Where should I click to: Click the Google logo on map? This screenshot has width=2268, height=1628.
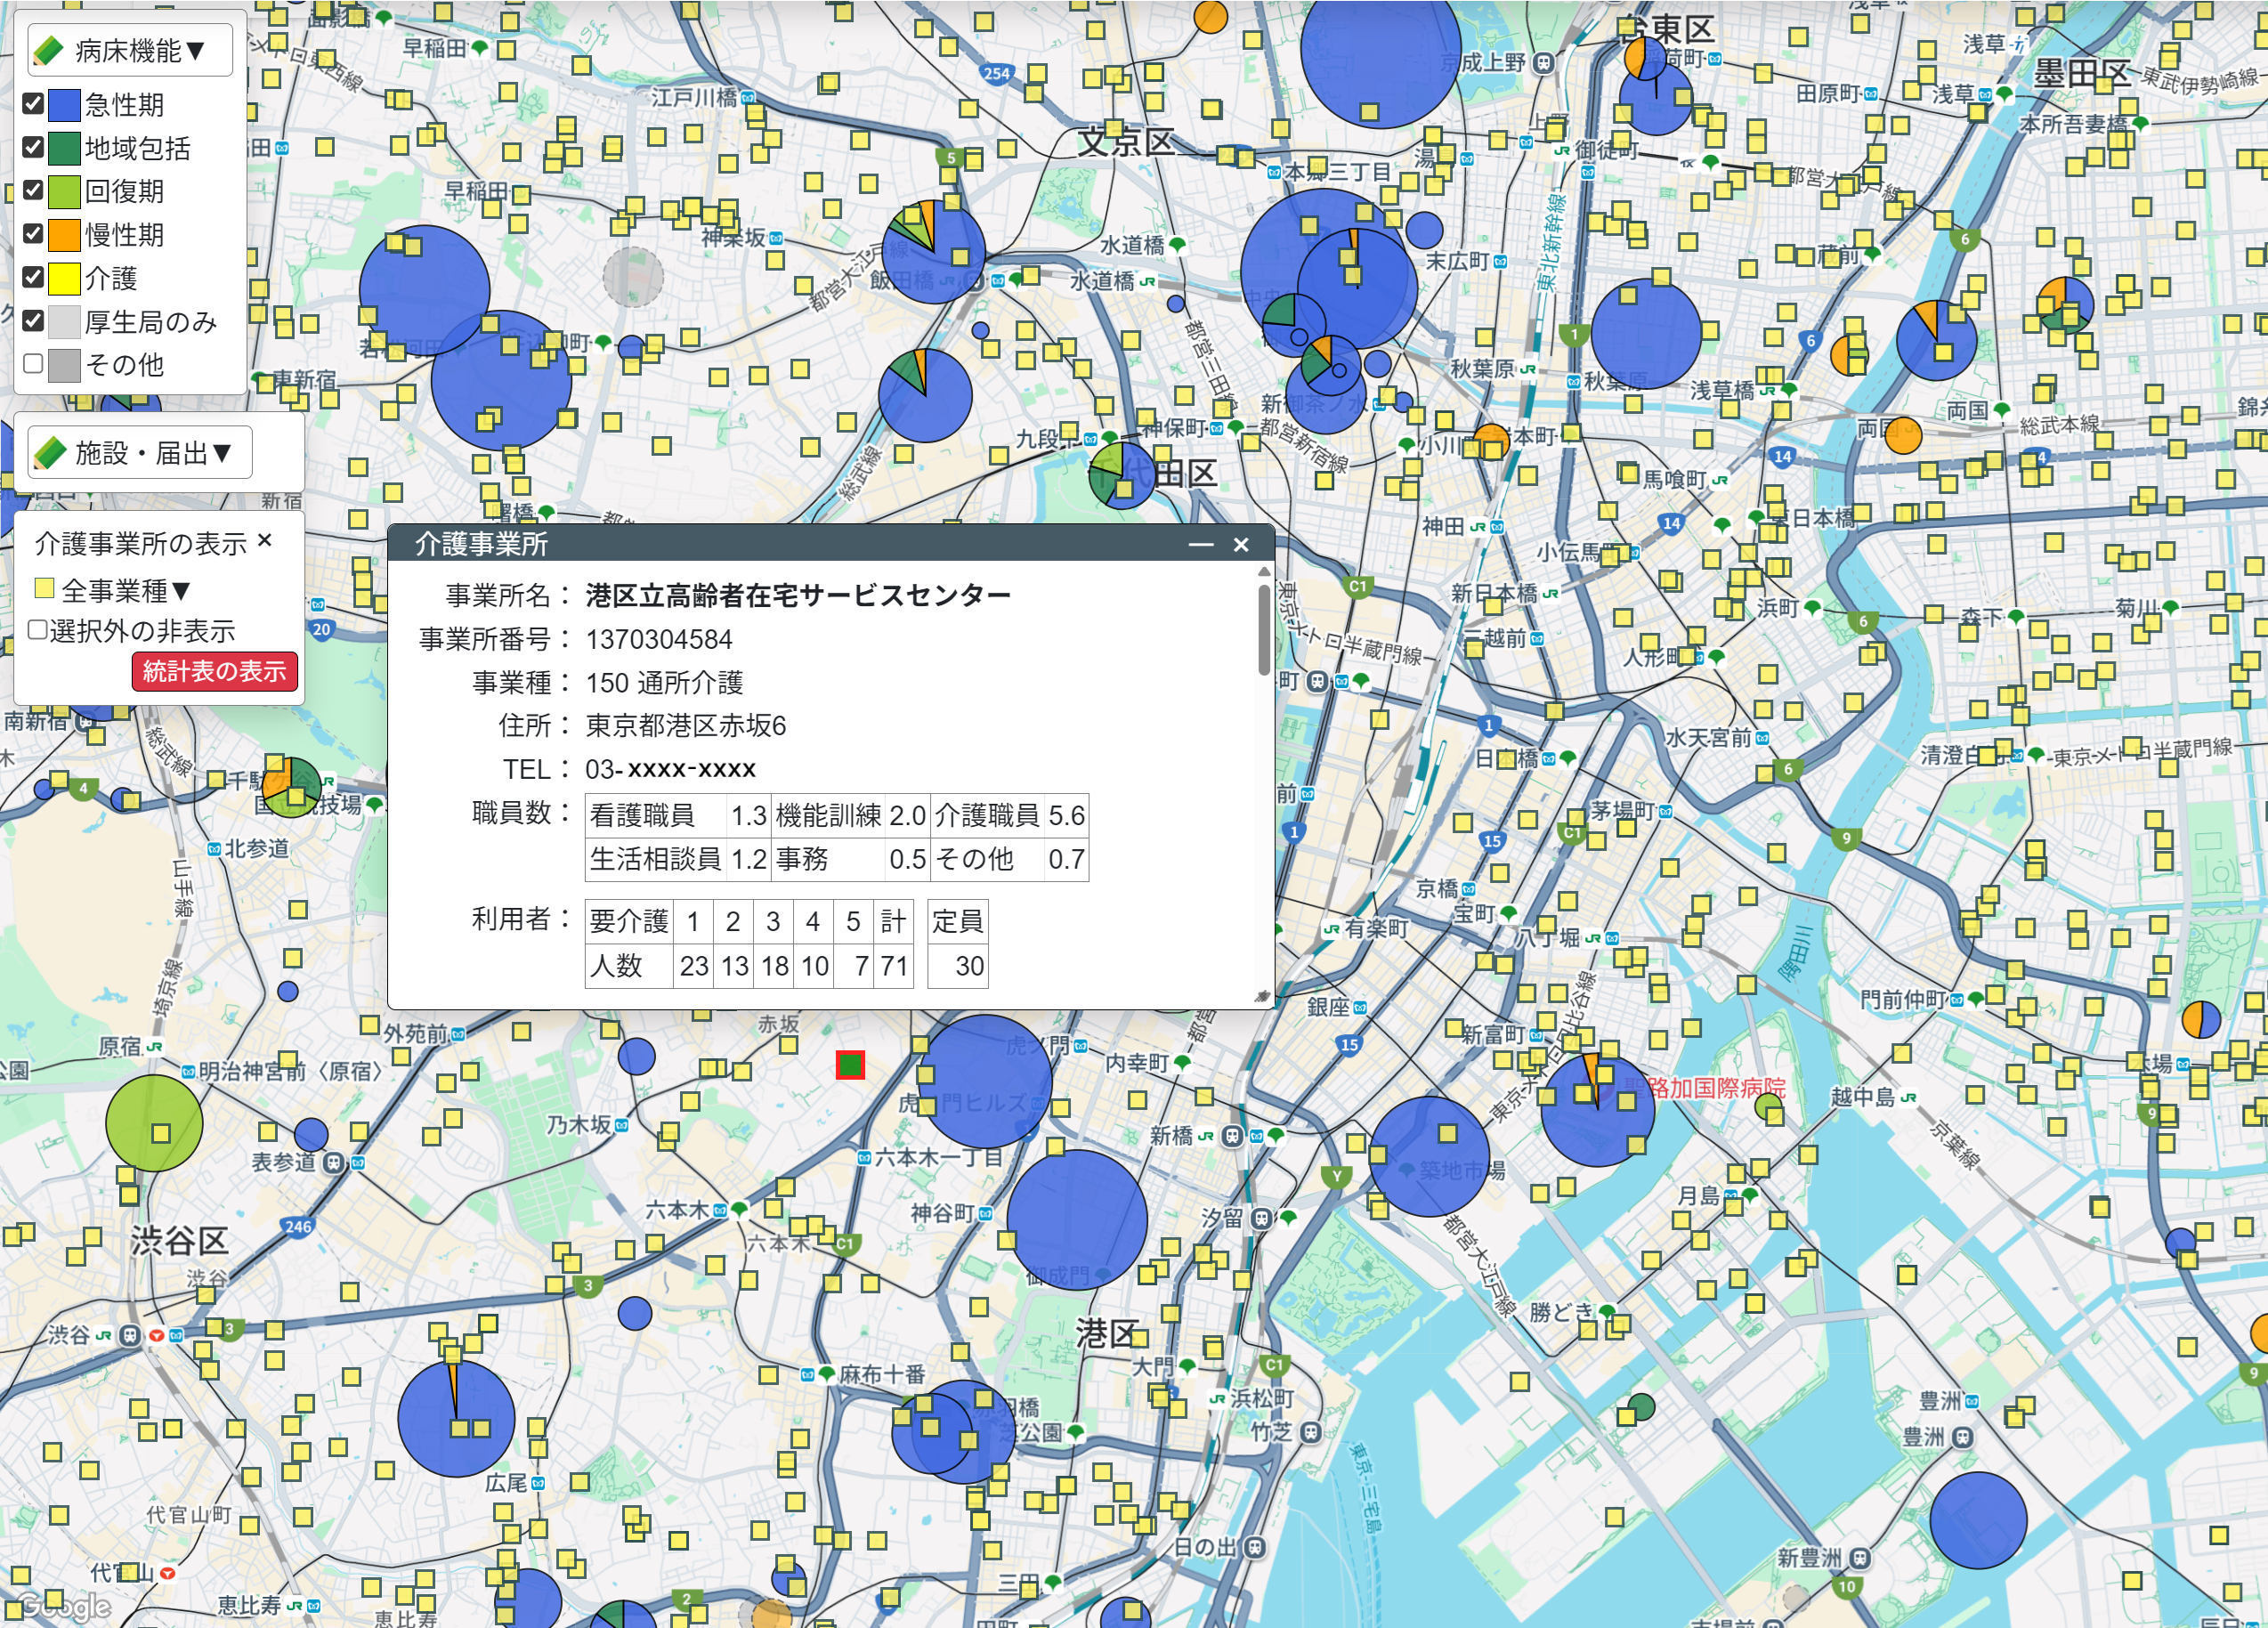(66, 1606)
